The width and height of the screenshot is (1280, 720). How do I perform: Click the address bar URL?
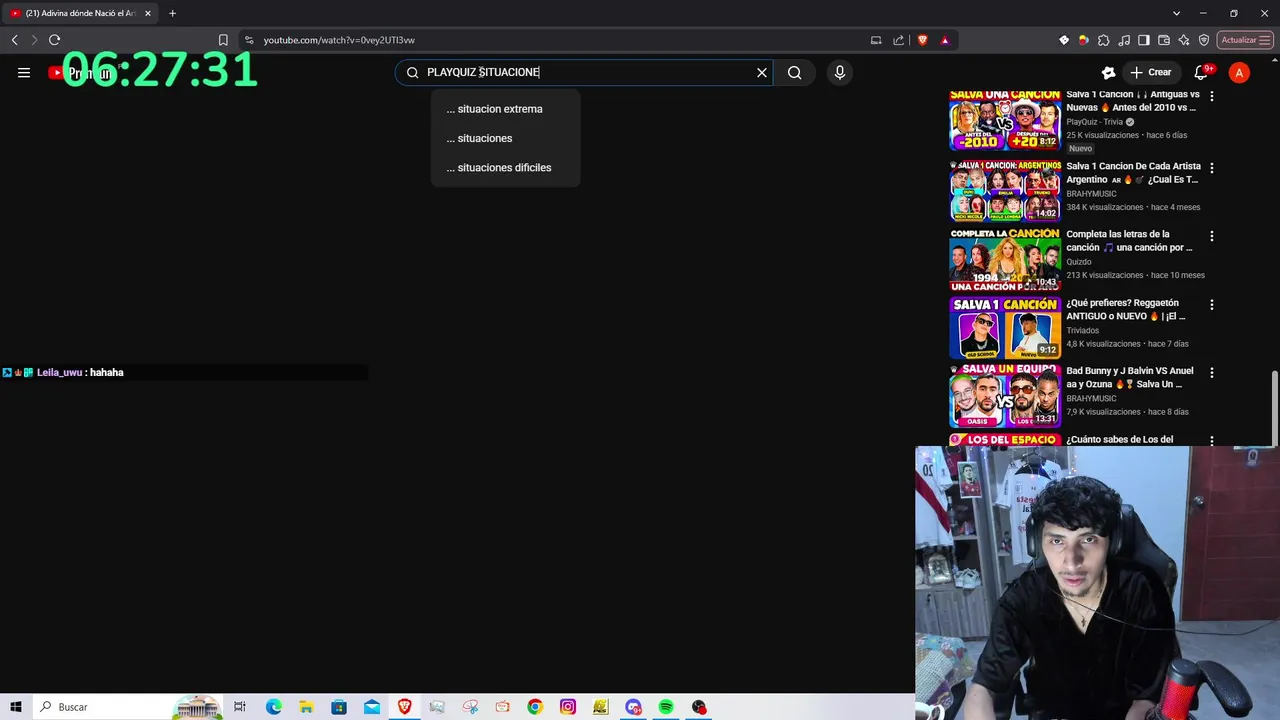[x=339, y=40]
